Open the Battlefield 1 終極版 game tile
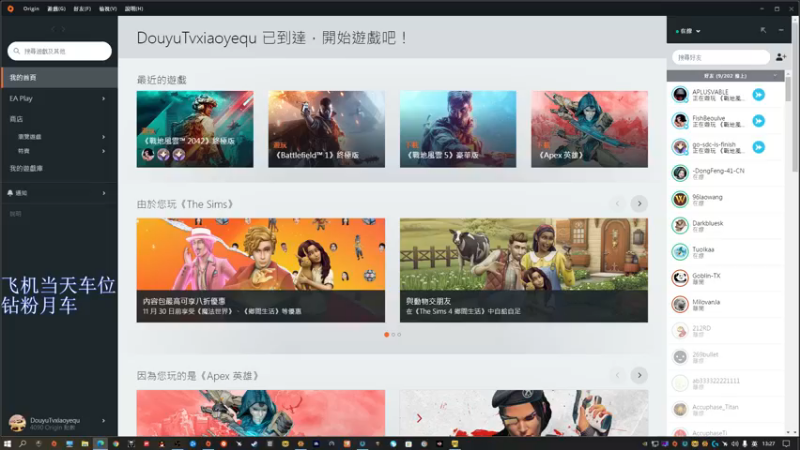The height and width of the screenshot is (450, 800). tap(327, 129)
